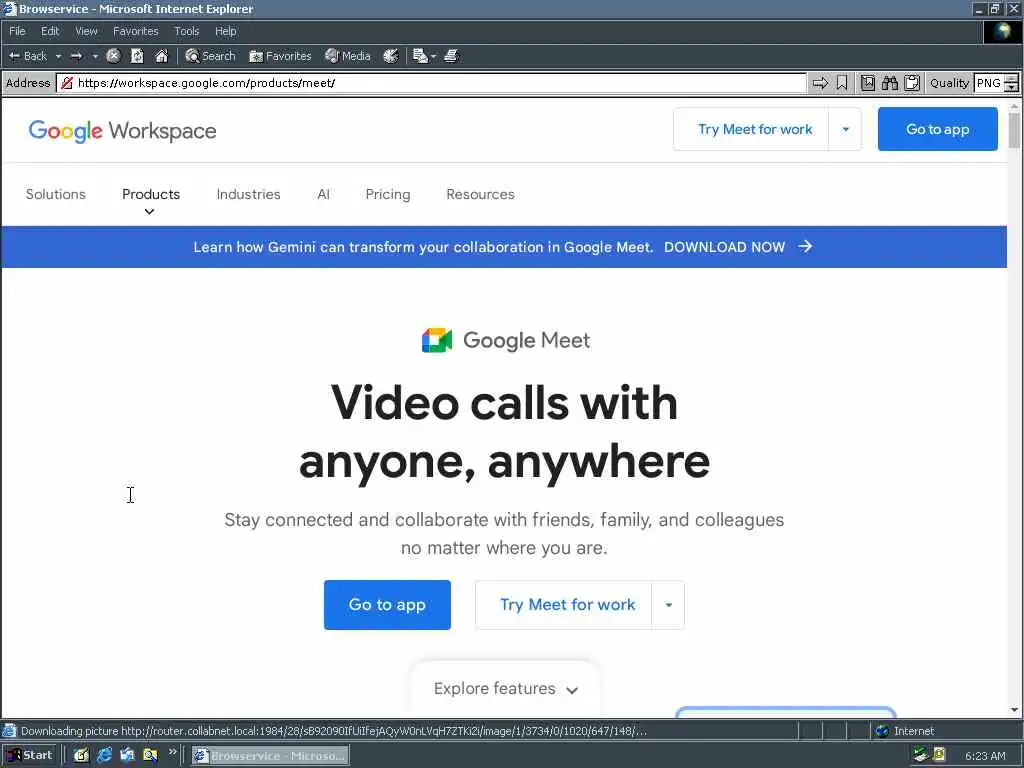
Task: Open the Help menu
Action: pyautogui.click(x=225, y=31)
